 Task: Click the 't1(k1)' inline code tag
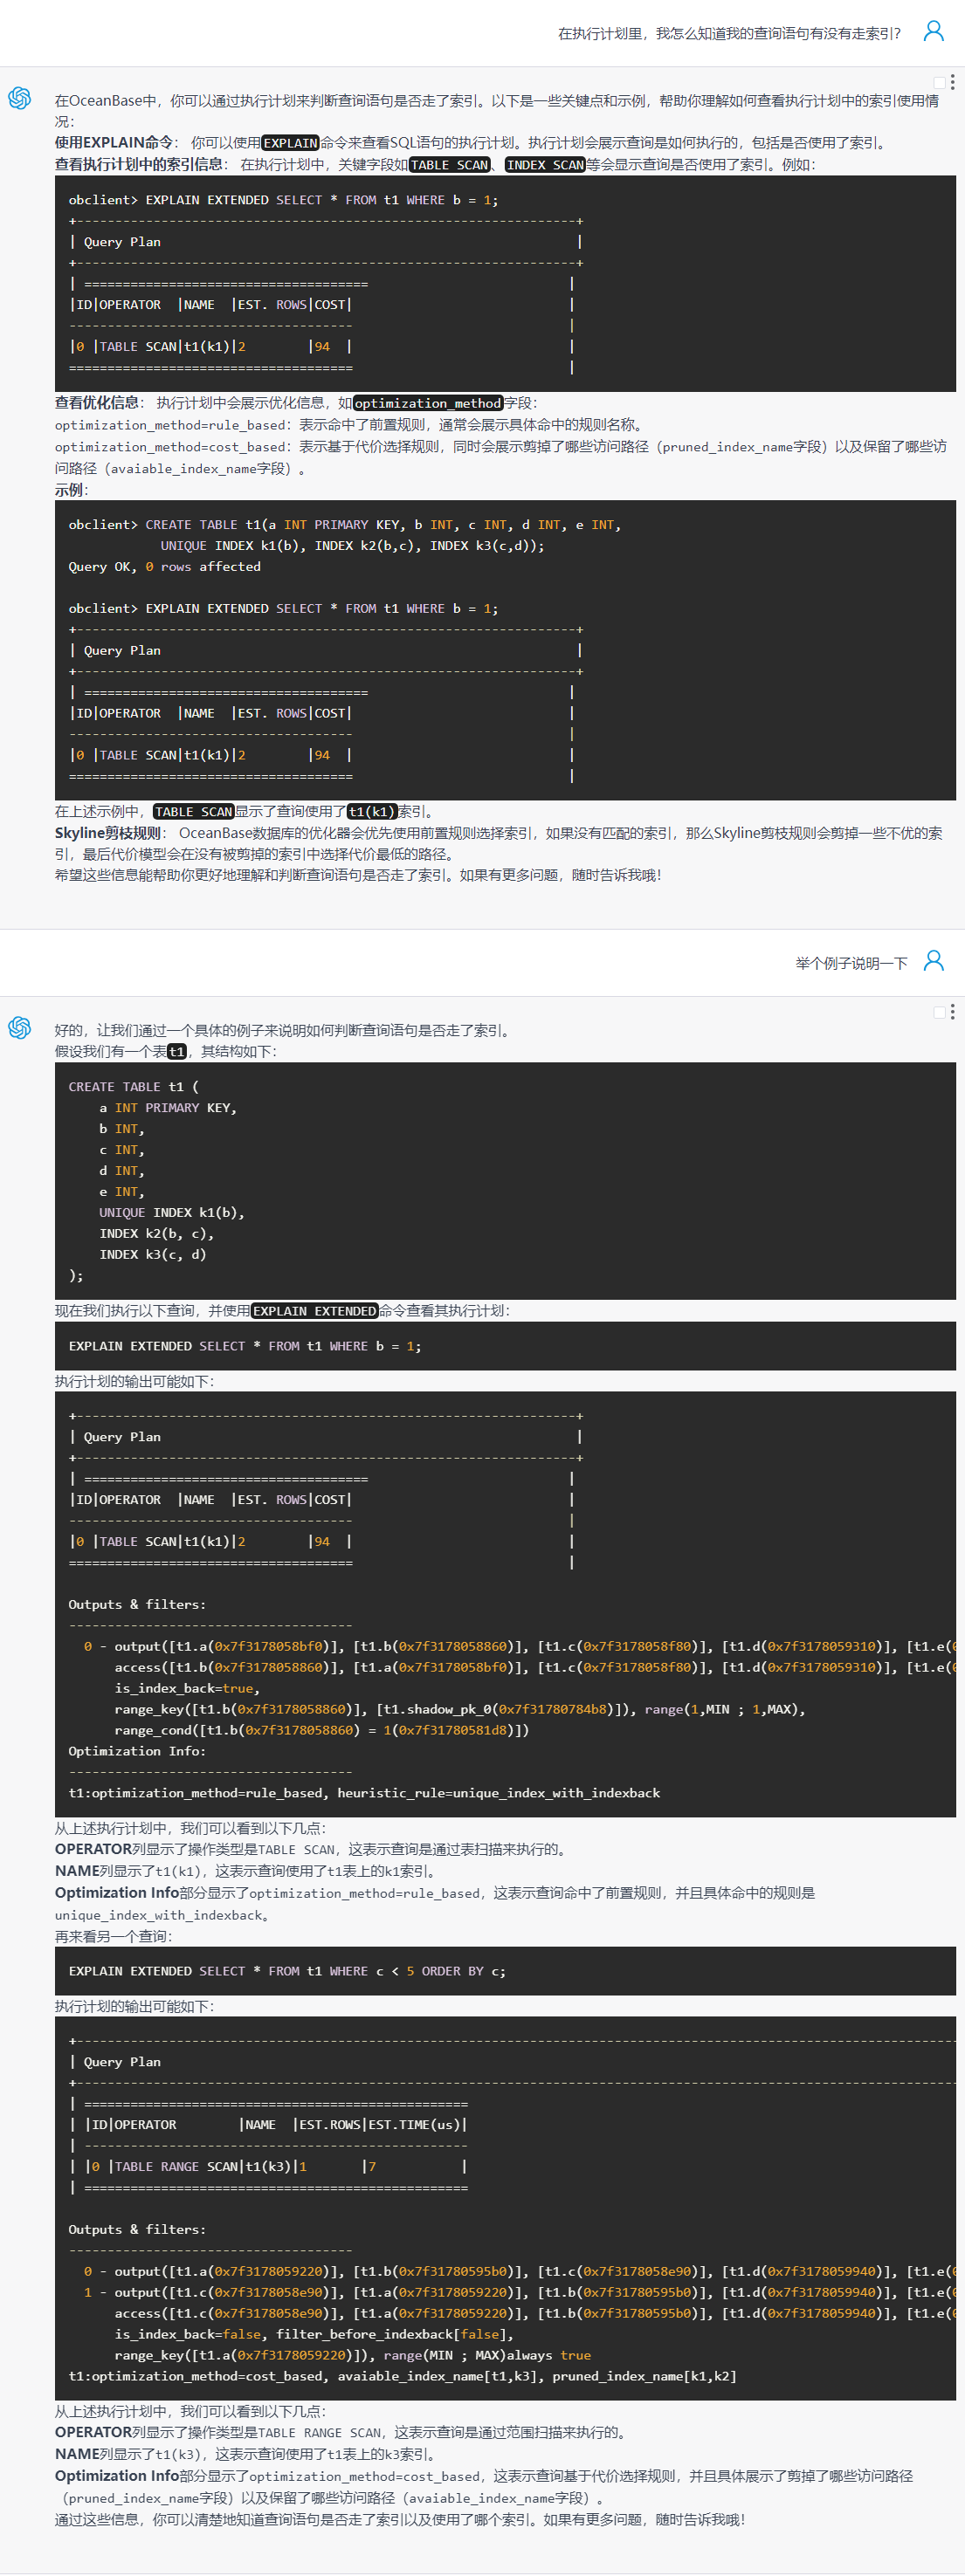371,812
